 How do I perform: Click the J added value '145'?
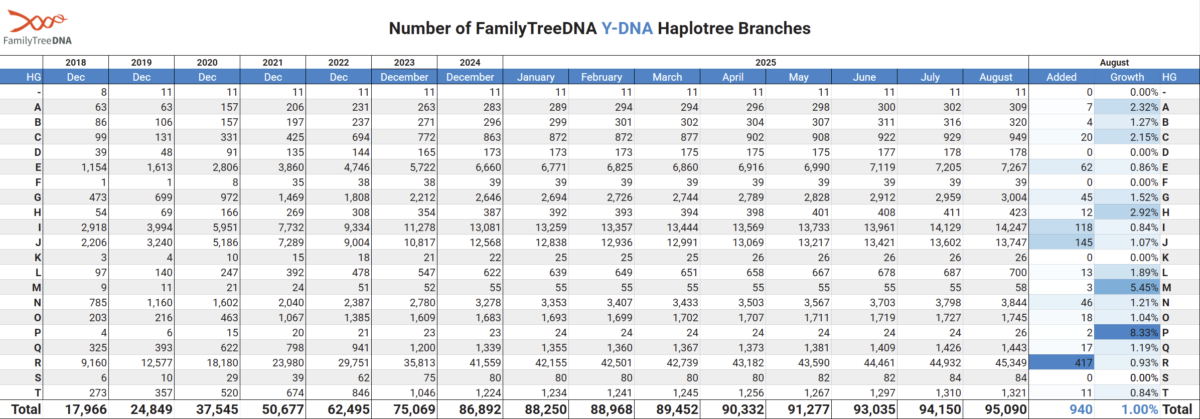1061,243
